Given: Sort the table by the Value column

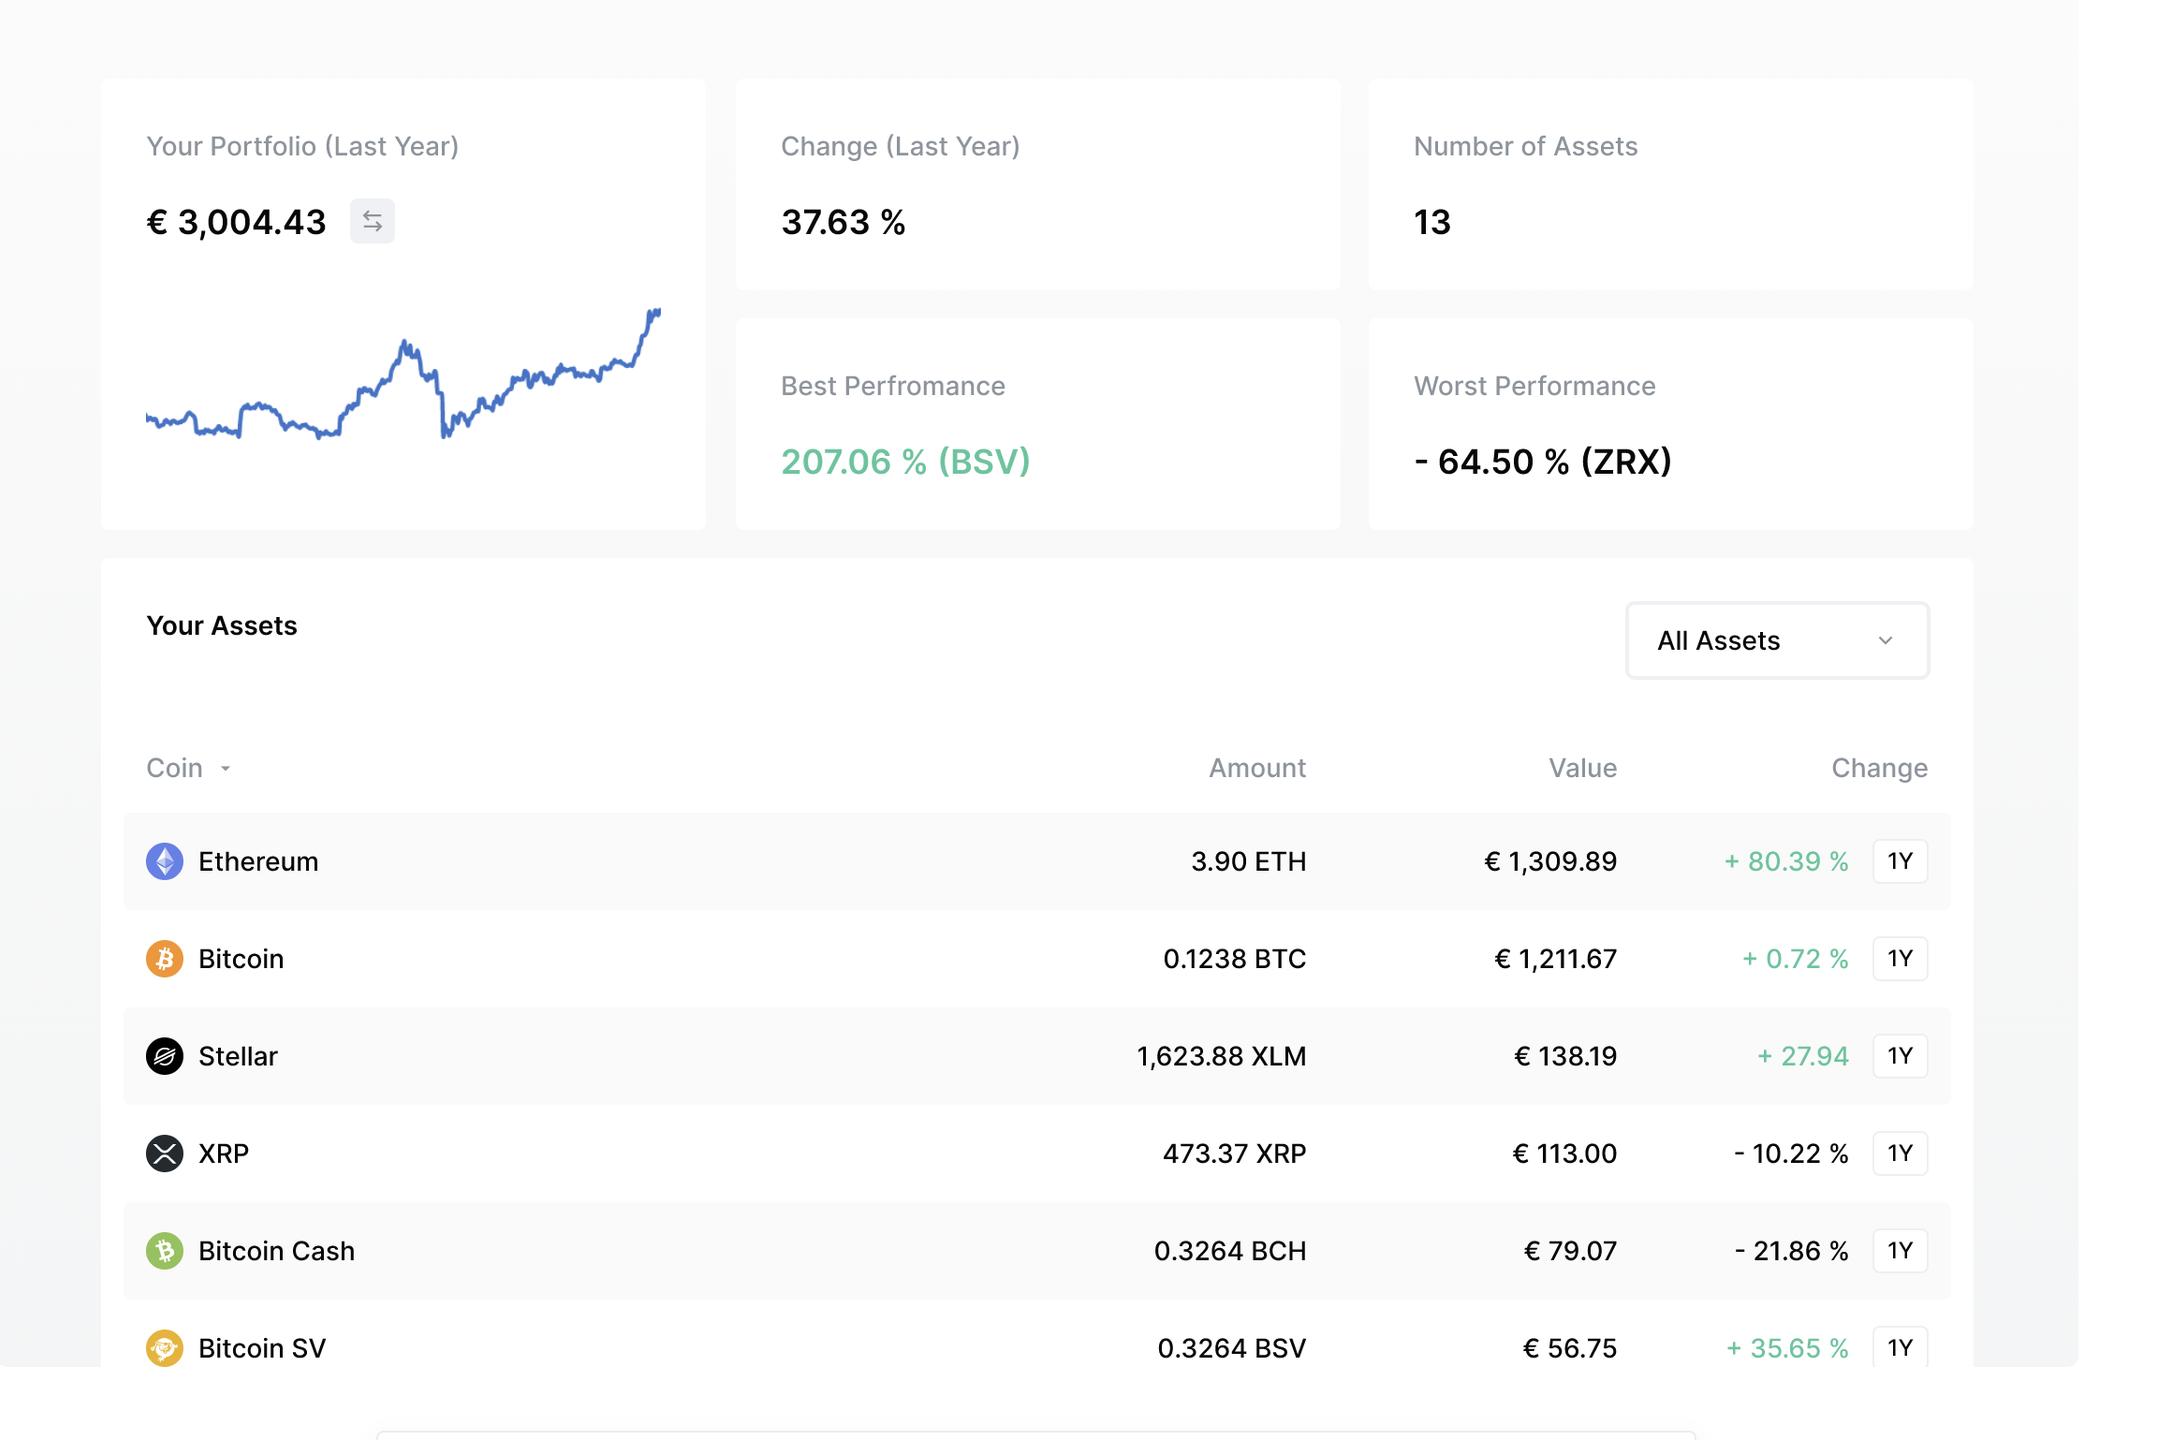Looking at the screenshot, I should pyautogui.click(x=1582, y=768).
